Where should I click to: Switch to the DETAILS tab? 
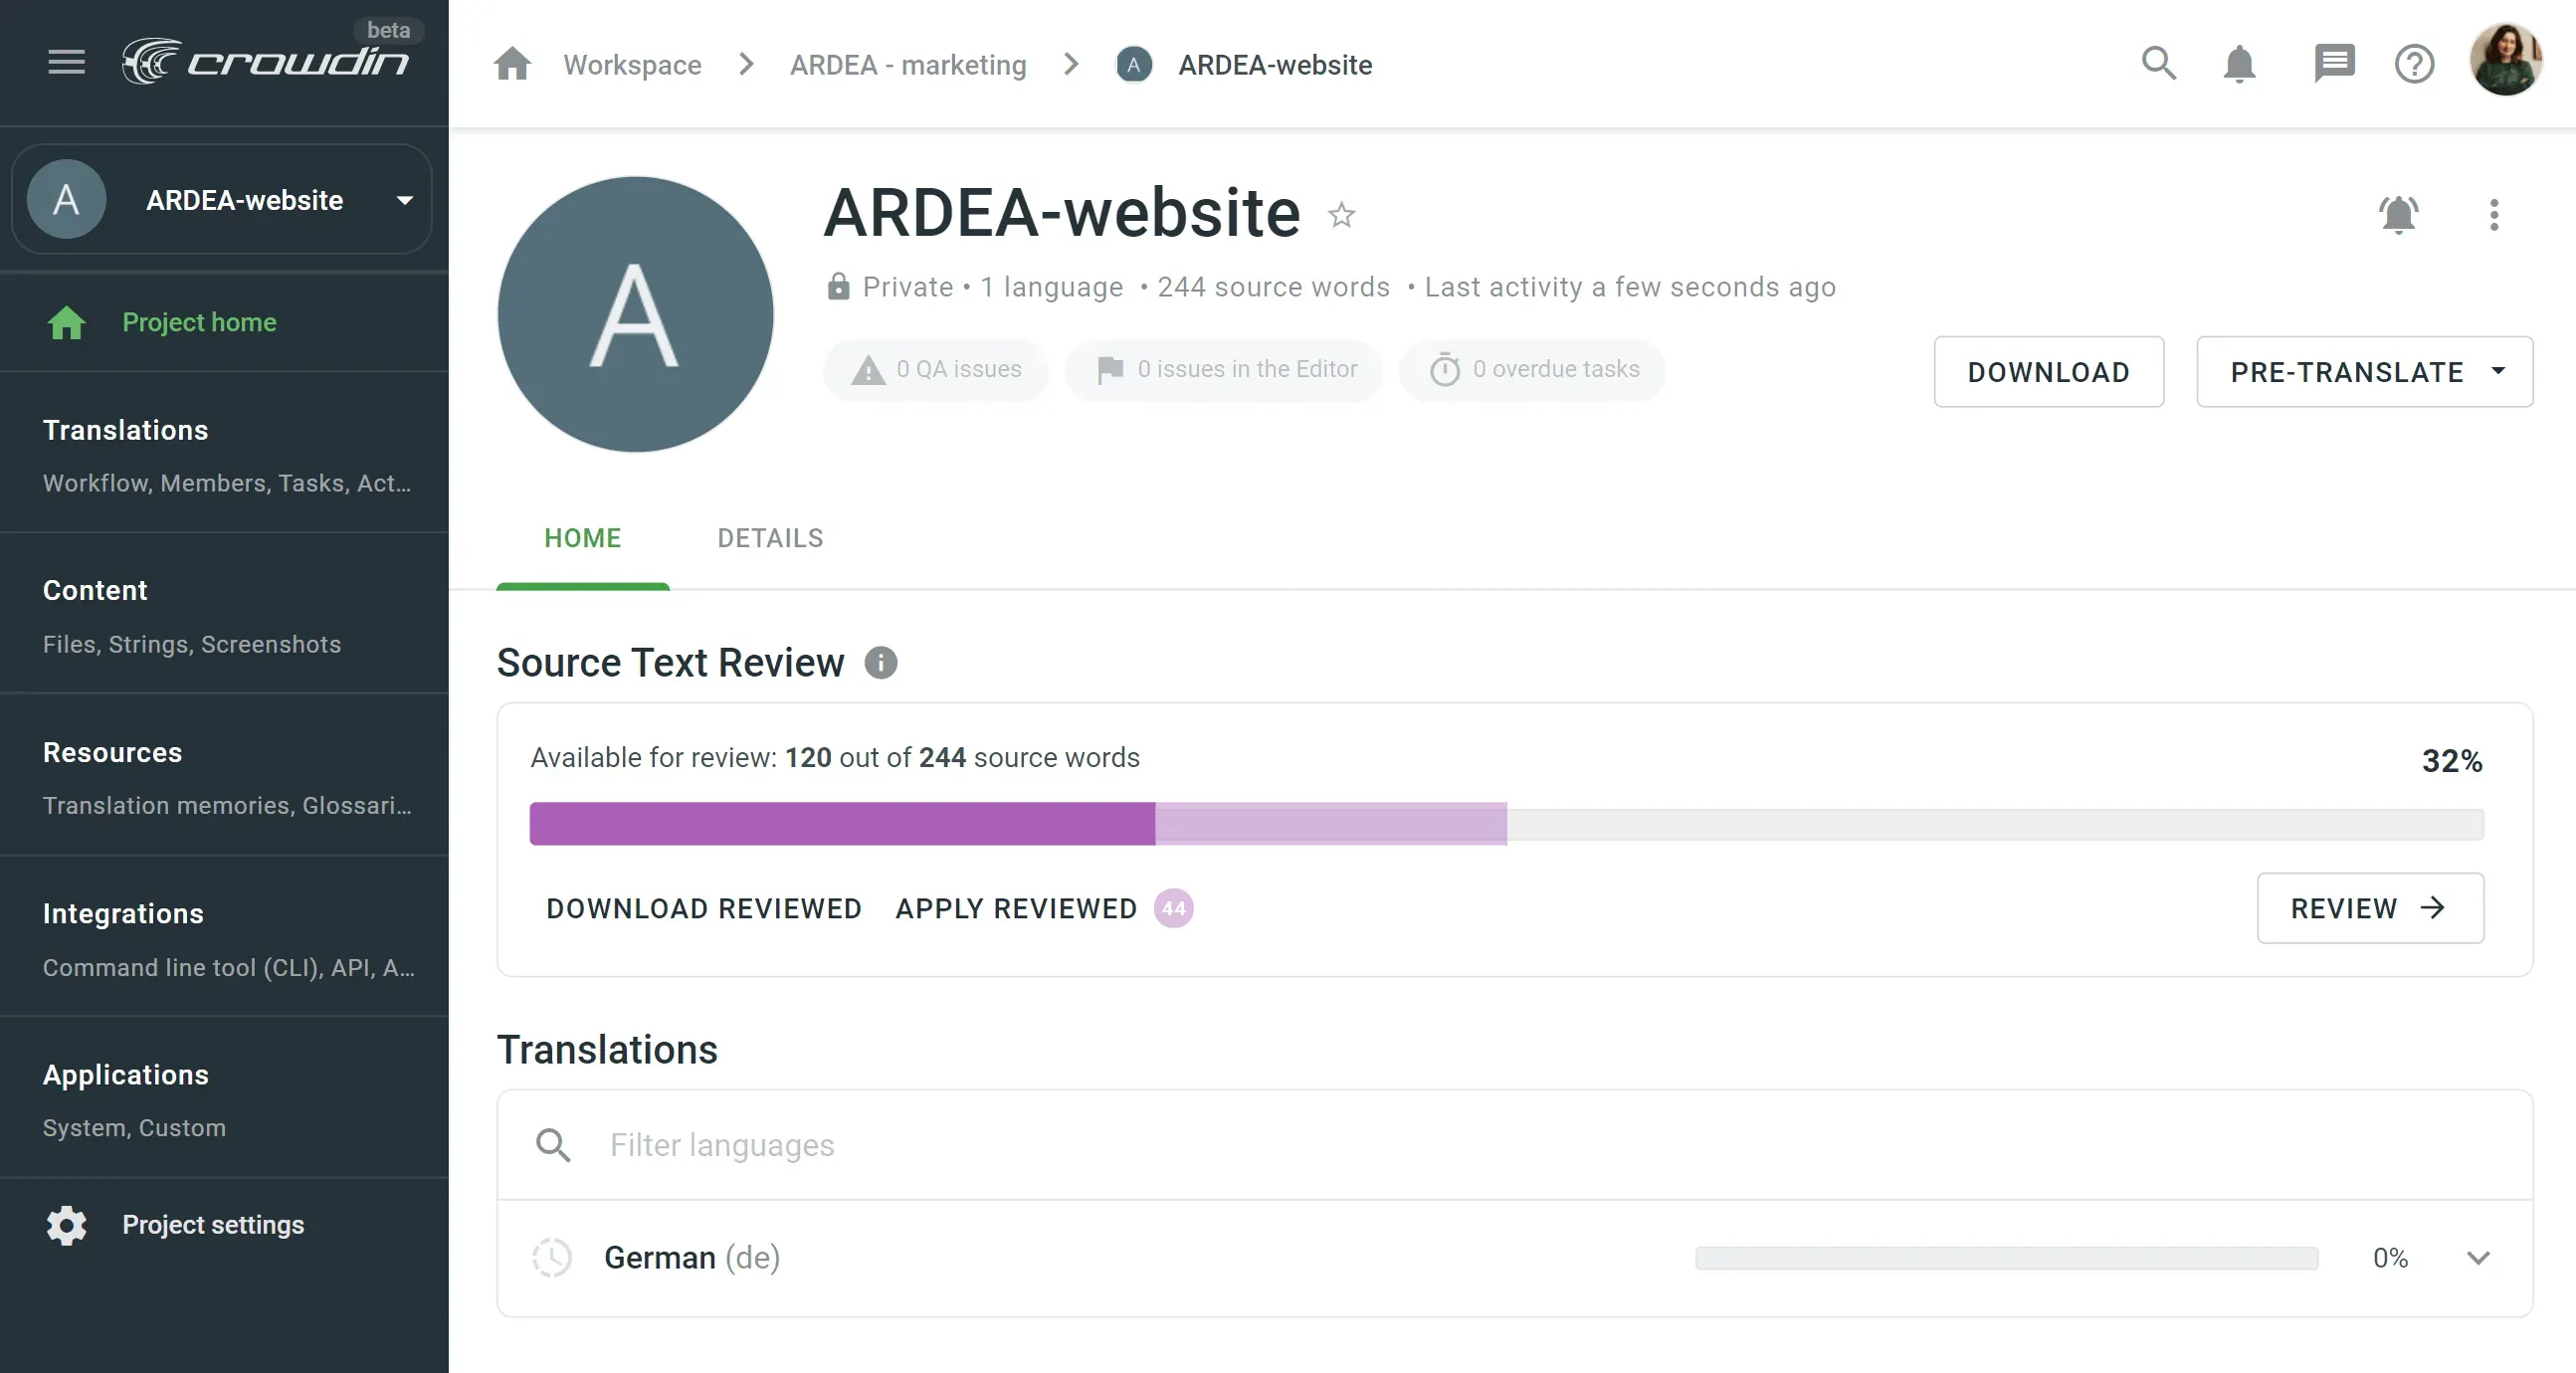pos(770,536)
